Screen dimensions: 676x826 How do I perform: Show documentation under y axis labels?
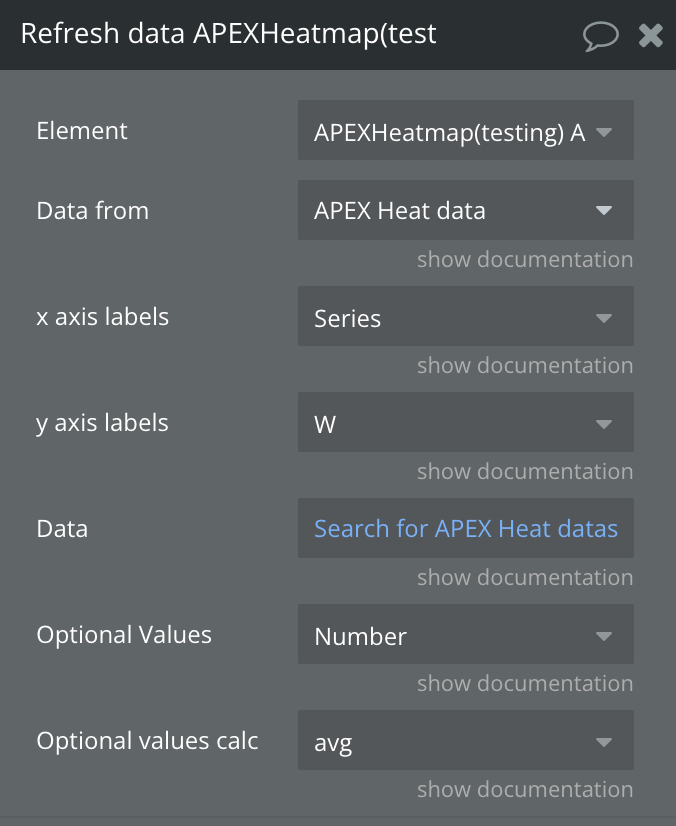(525, 472)
